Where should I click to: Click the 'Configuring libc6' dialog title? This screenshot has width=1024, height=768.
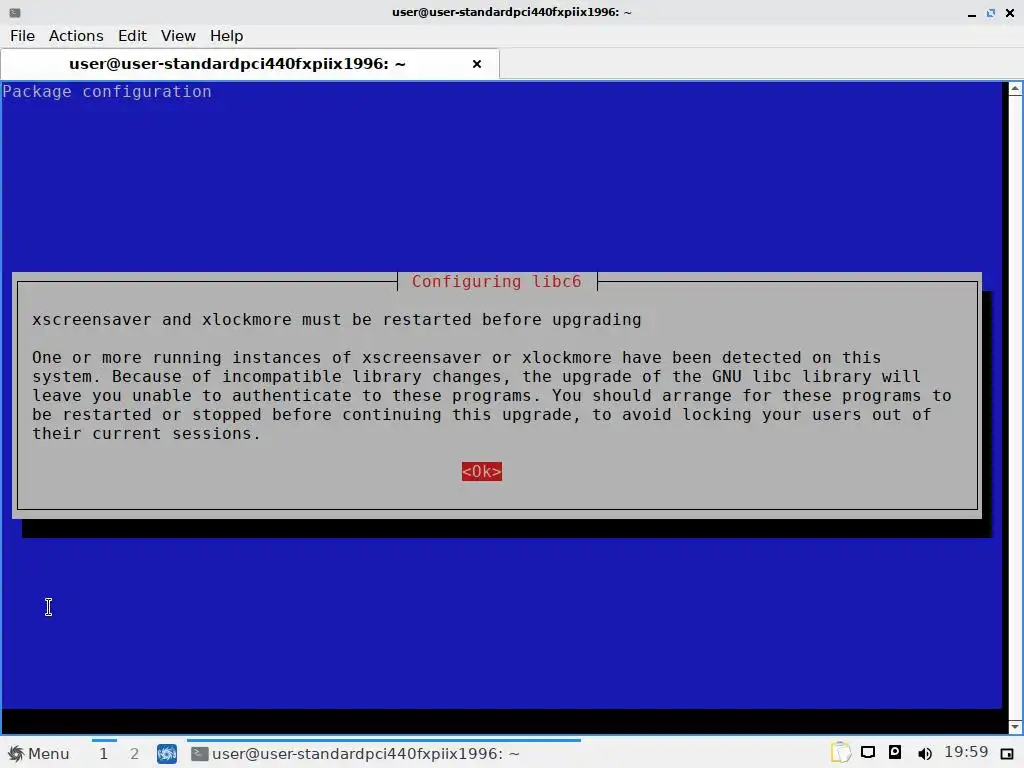[x=496, y=281]
